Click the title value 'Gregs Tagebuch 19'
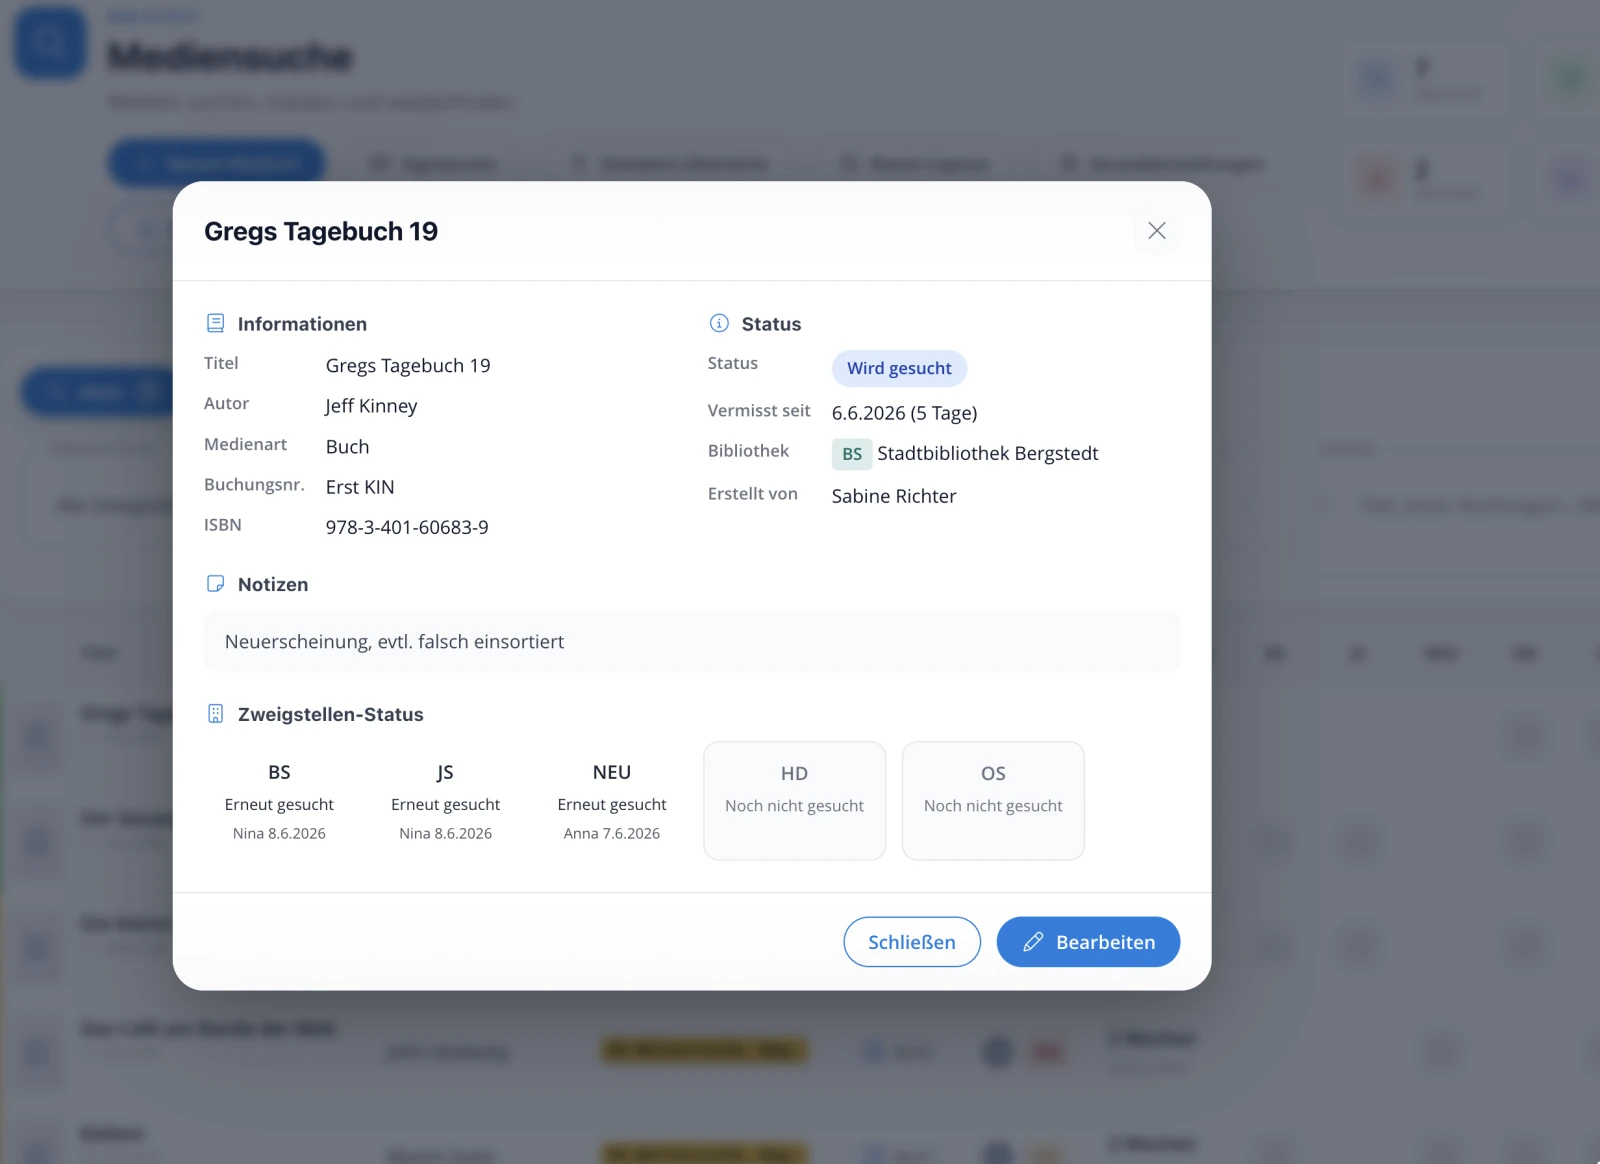Viewport: 1600px width, 1164px height. point(408,366)
